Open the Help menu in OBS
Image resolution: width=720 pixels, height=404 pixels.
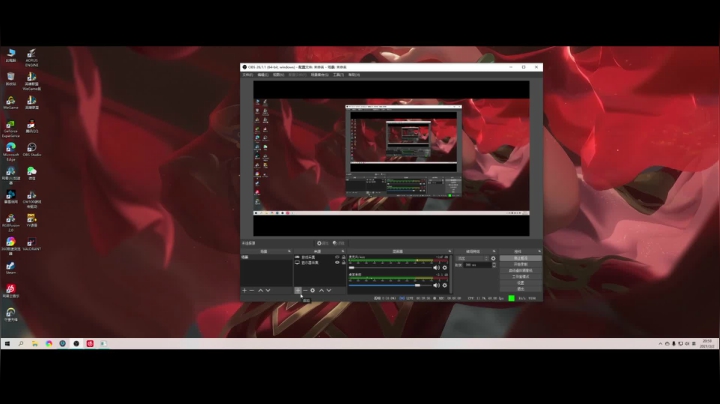coord(354,75)
